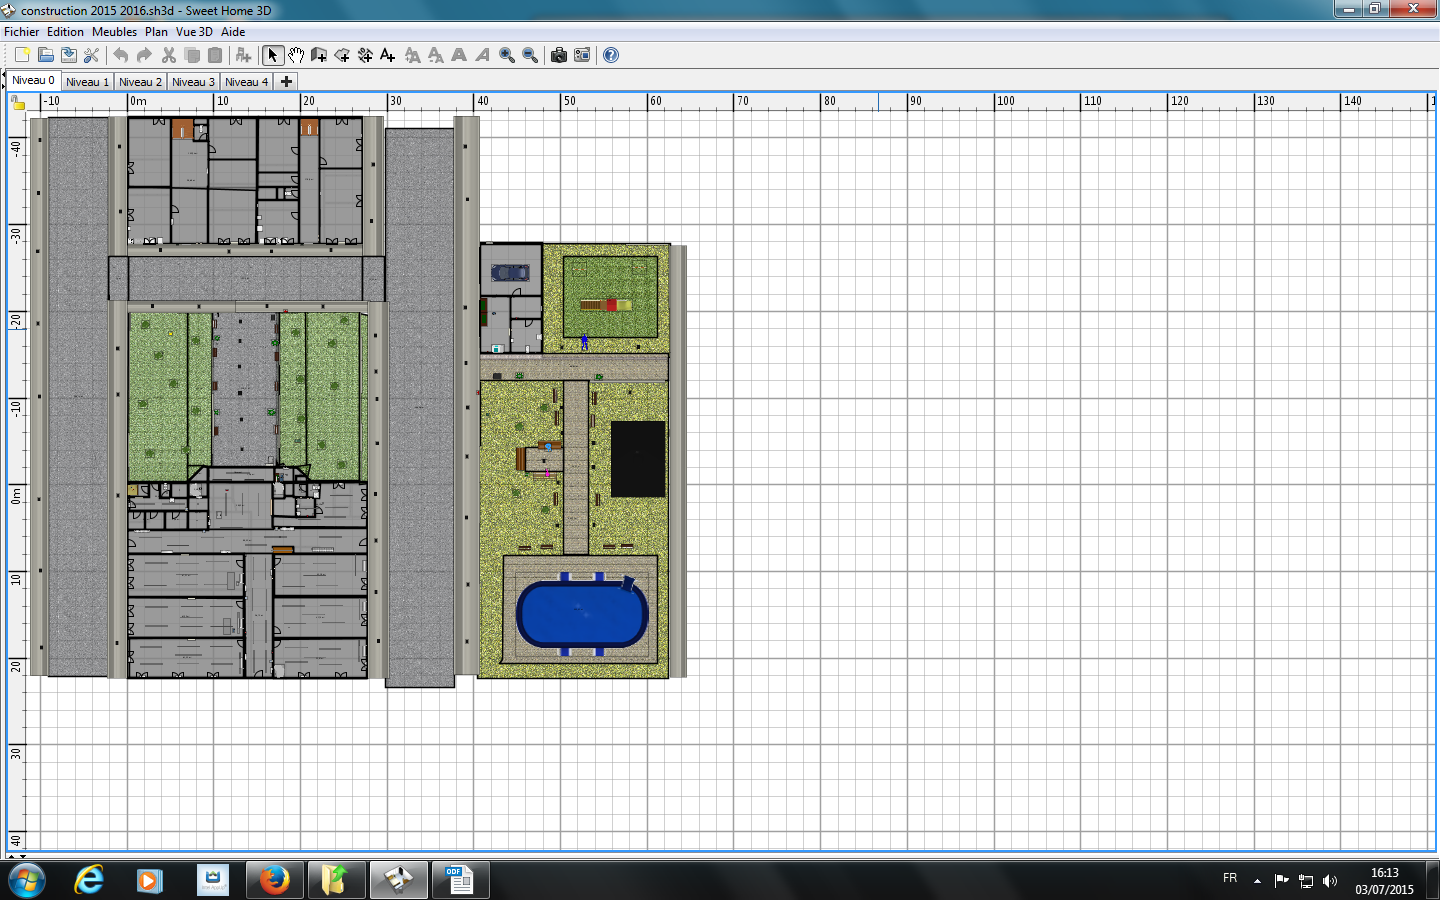
Task: Click the Add furniture to home icon
Action: (x=243, y=55)
